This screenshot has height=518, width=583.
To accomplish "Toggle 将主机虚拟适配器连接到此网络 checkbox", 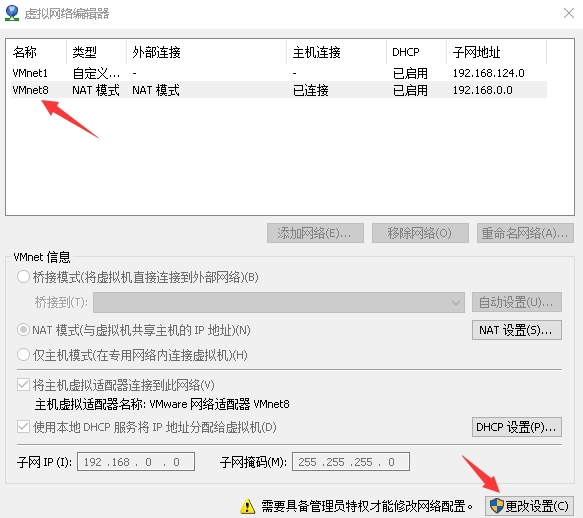I will coord(23,385).
